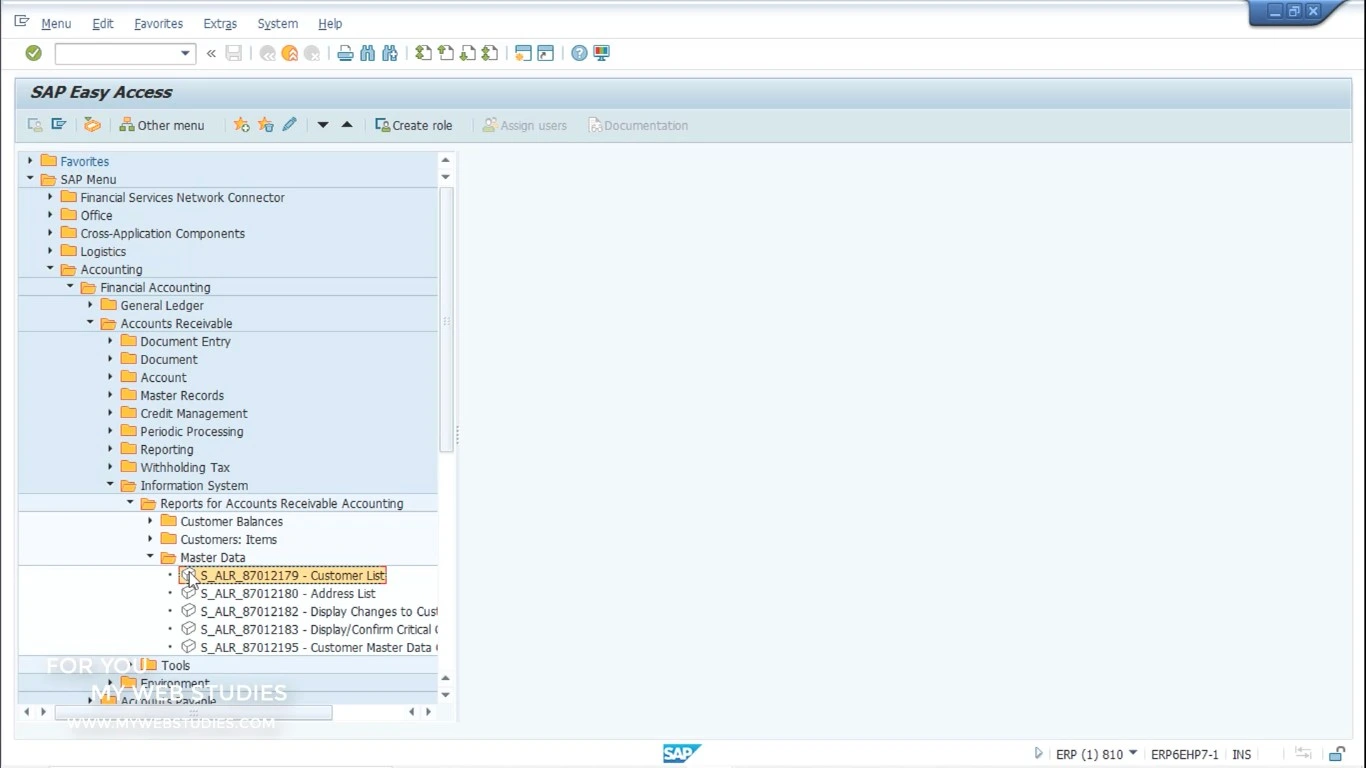Click the Find binoculars icon
This screenshot has height=768, width=1366.
(x=367, y=53)
